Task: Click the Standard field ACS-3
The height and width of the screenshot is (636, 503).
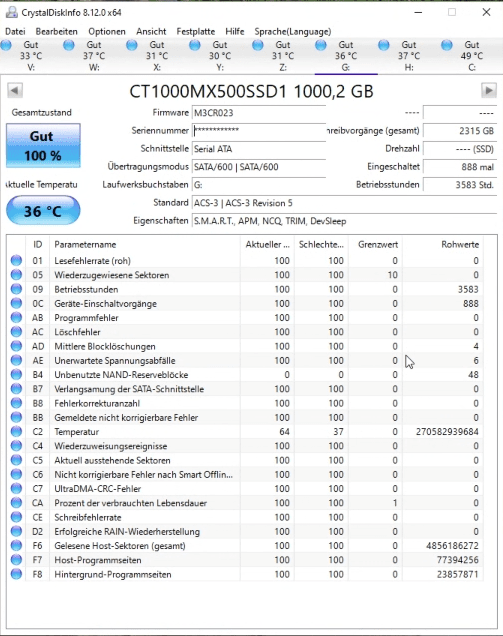Action: pyautogui.click(x=344, y=203)
